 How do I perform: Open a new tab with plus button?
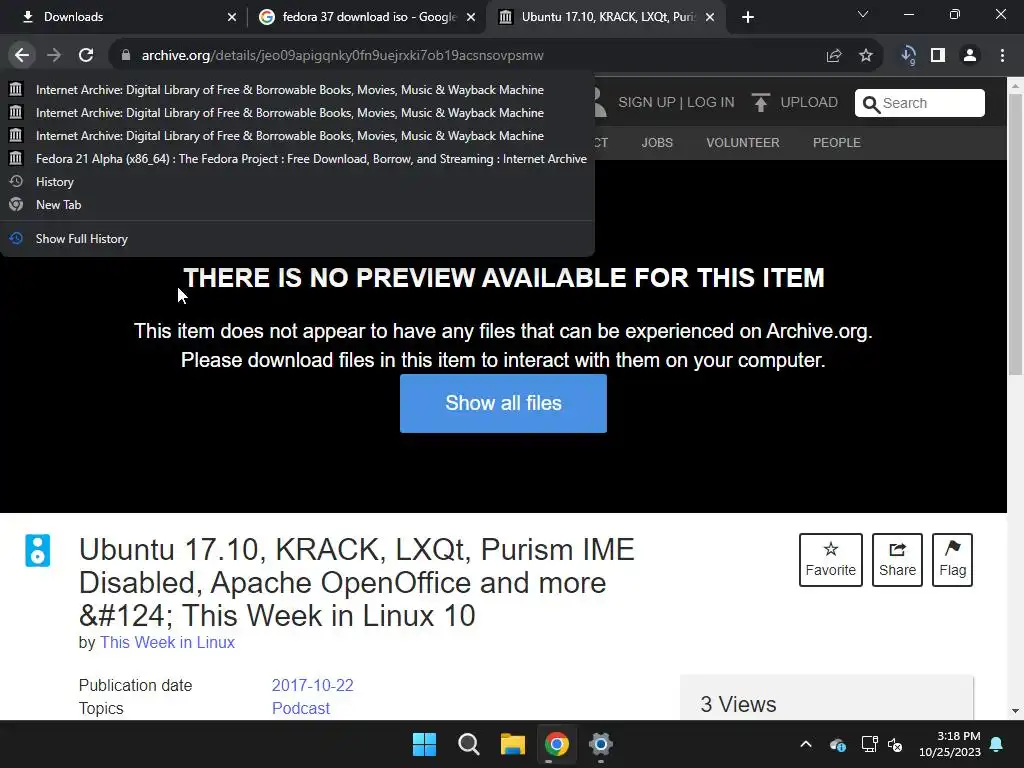[x=748, y=17]
